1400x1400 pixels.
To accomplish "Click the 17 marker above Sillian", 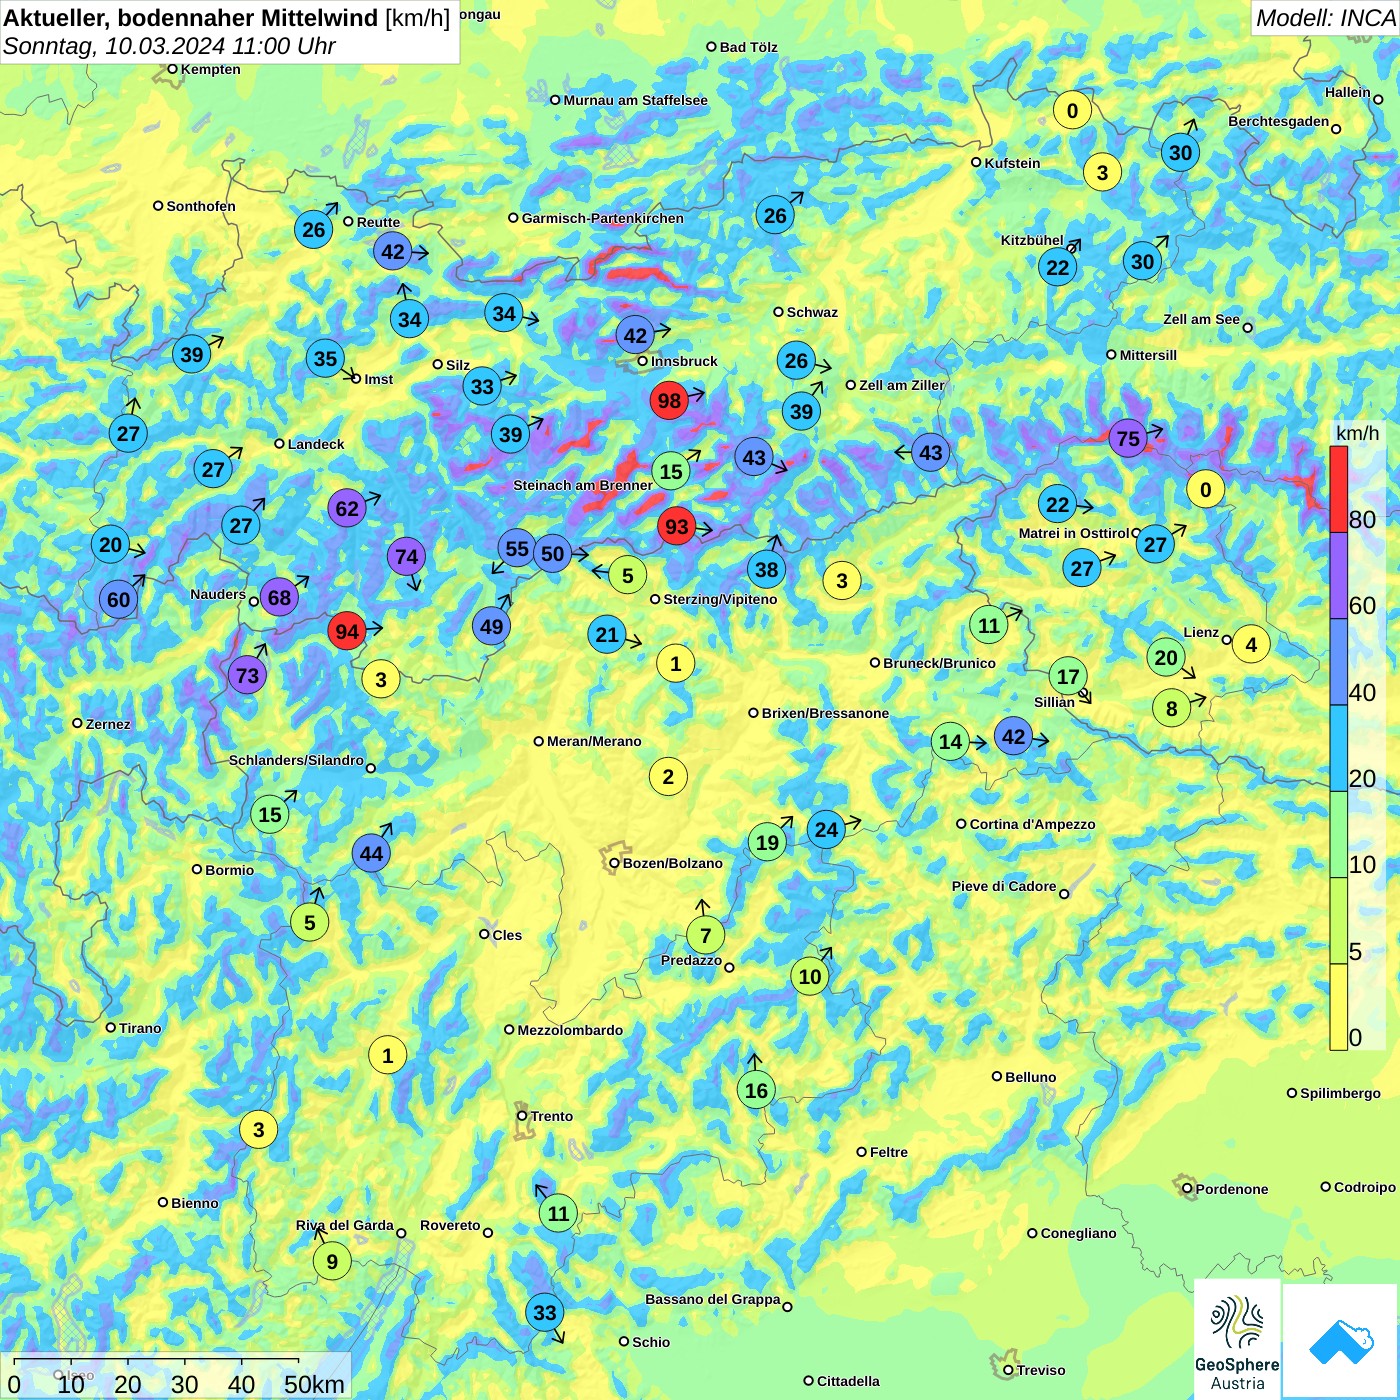I will pos(1068,676).
